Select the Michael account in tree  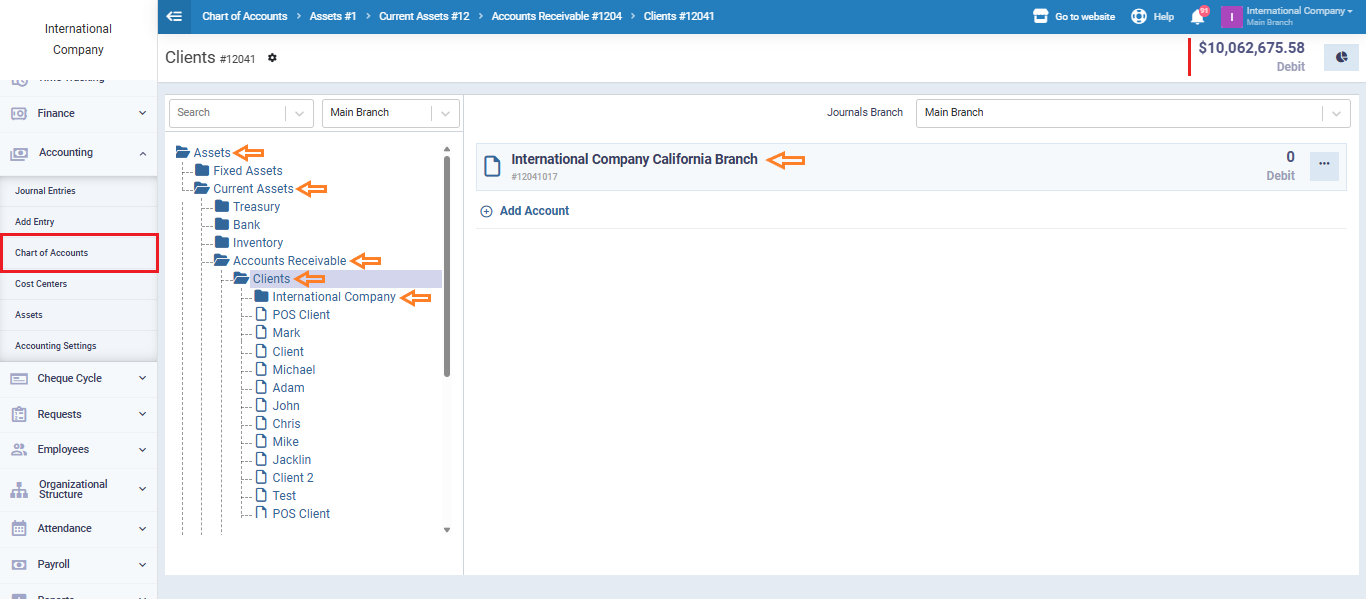(293, 370)
